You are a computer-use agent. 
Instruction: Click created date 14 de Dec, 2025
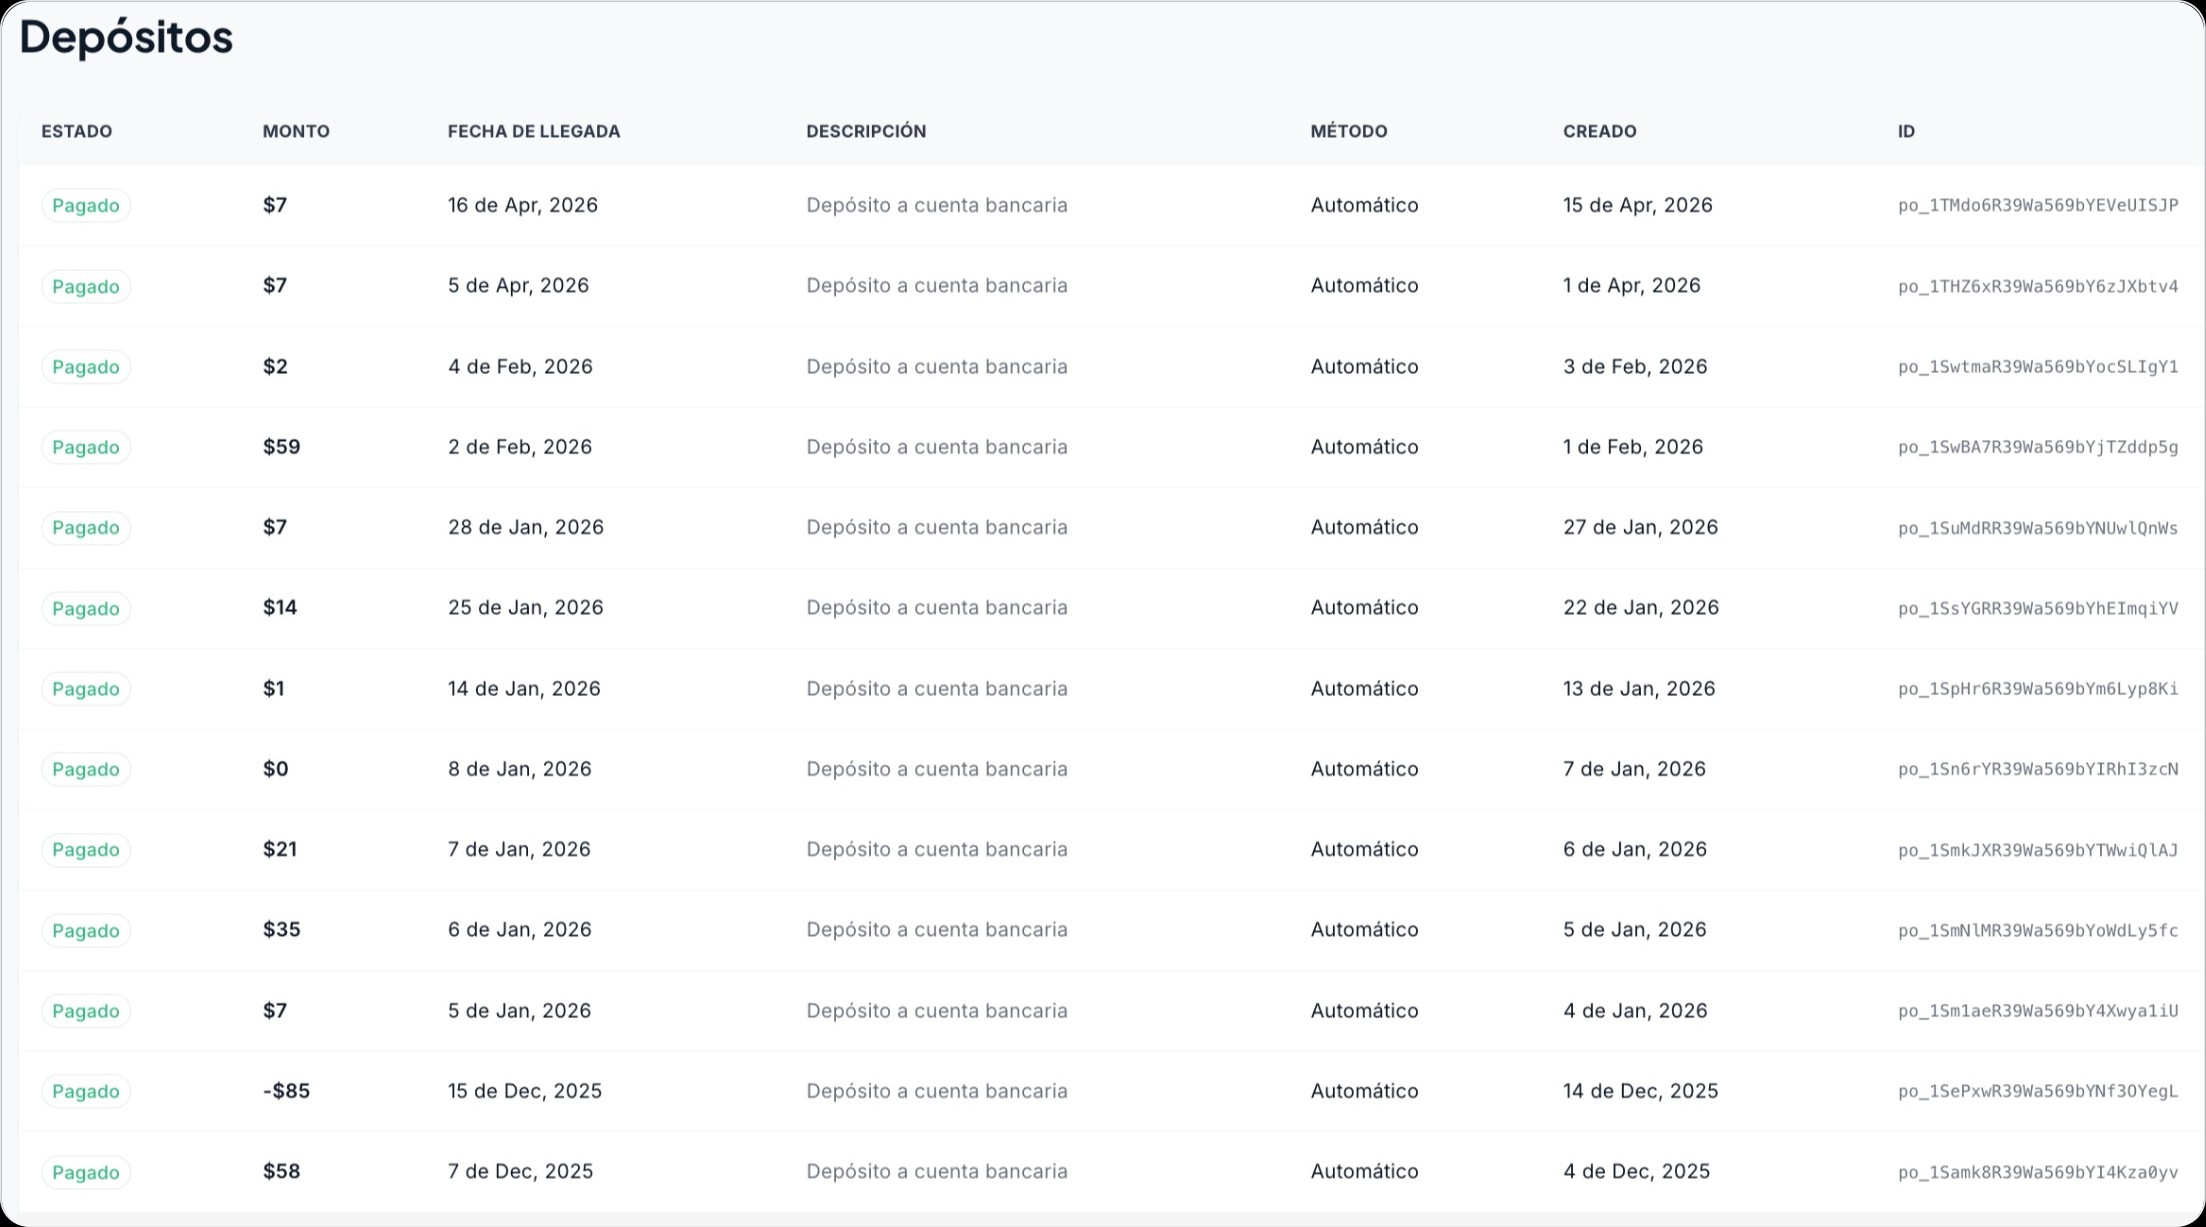[x=1641, y=1091]
